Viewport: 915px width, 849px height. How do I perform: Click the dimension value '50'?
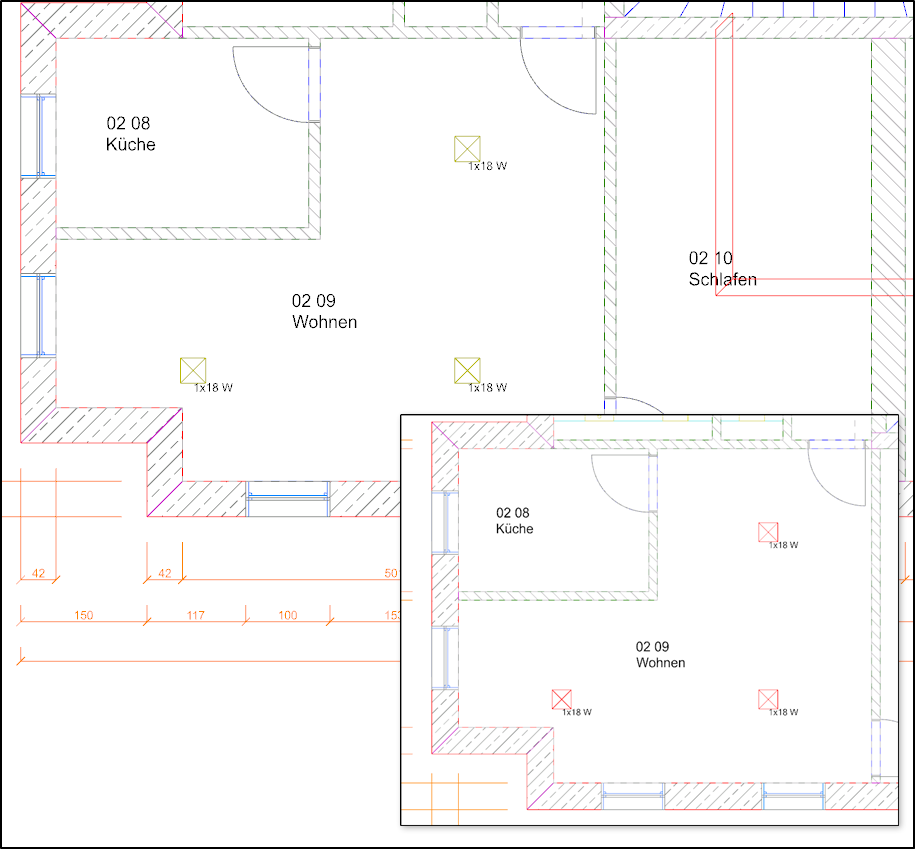391,573
